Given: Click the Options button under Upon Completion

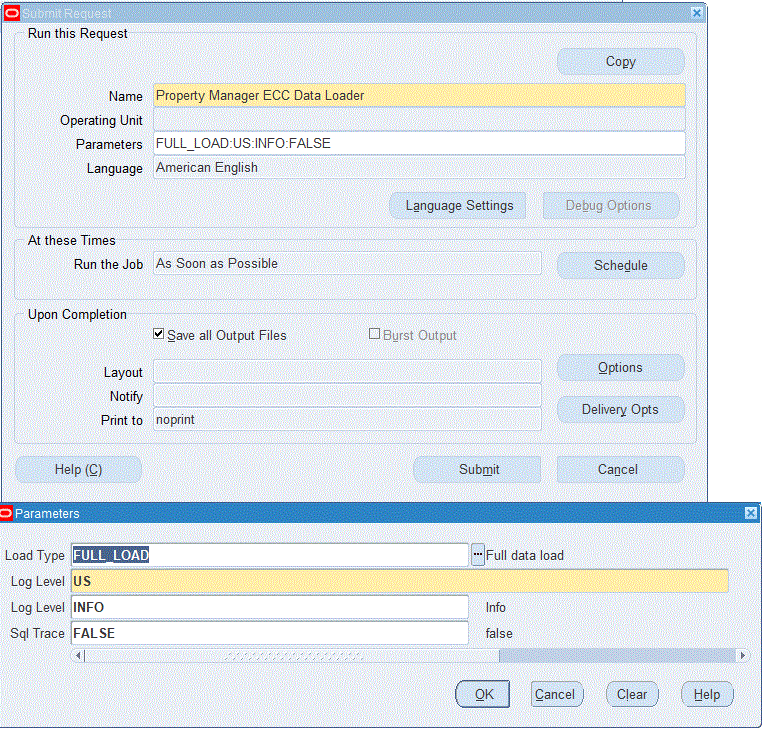Looking at the screenshot, I should coord(621,367).
